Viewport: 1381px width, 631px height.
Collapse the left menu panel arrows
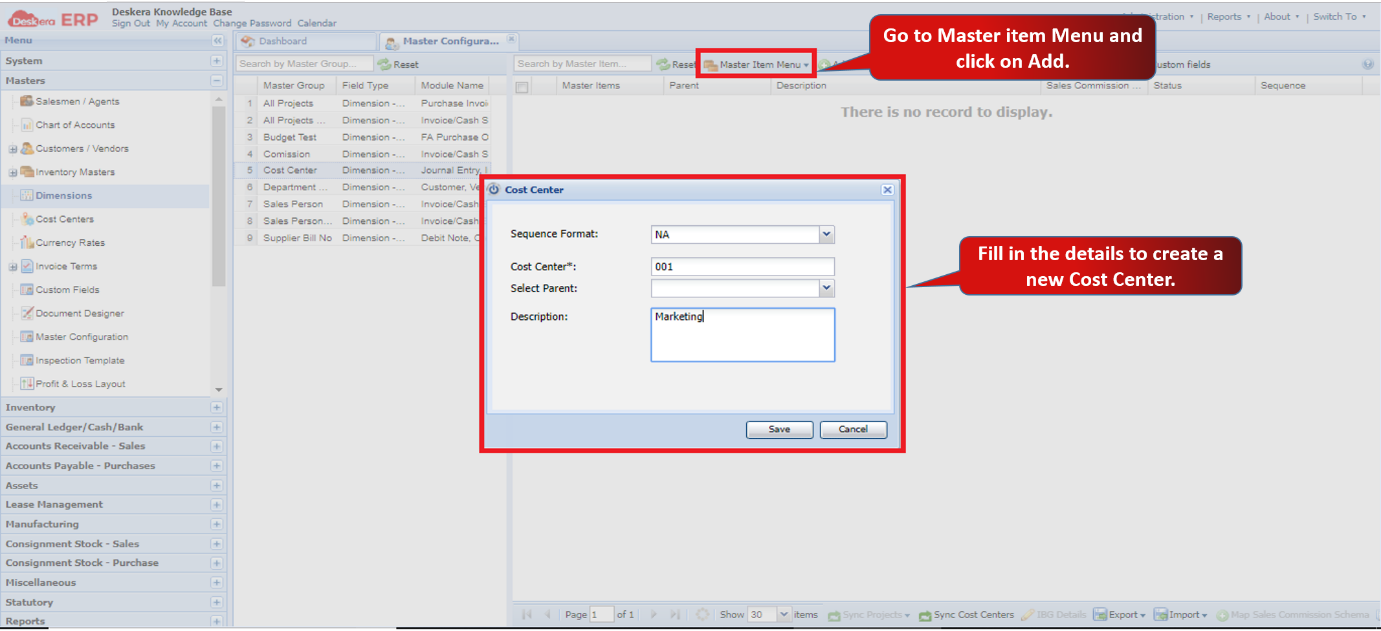click(217, 41)
